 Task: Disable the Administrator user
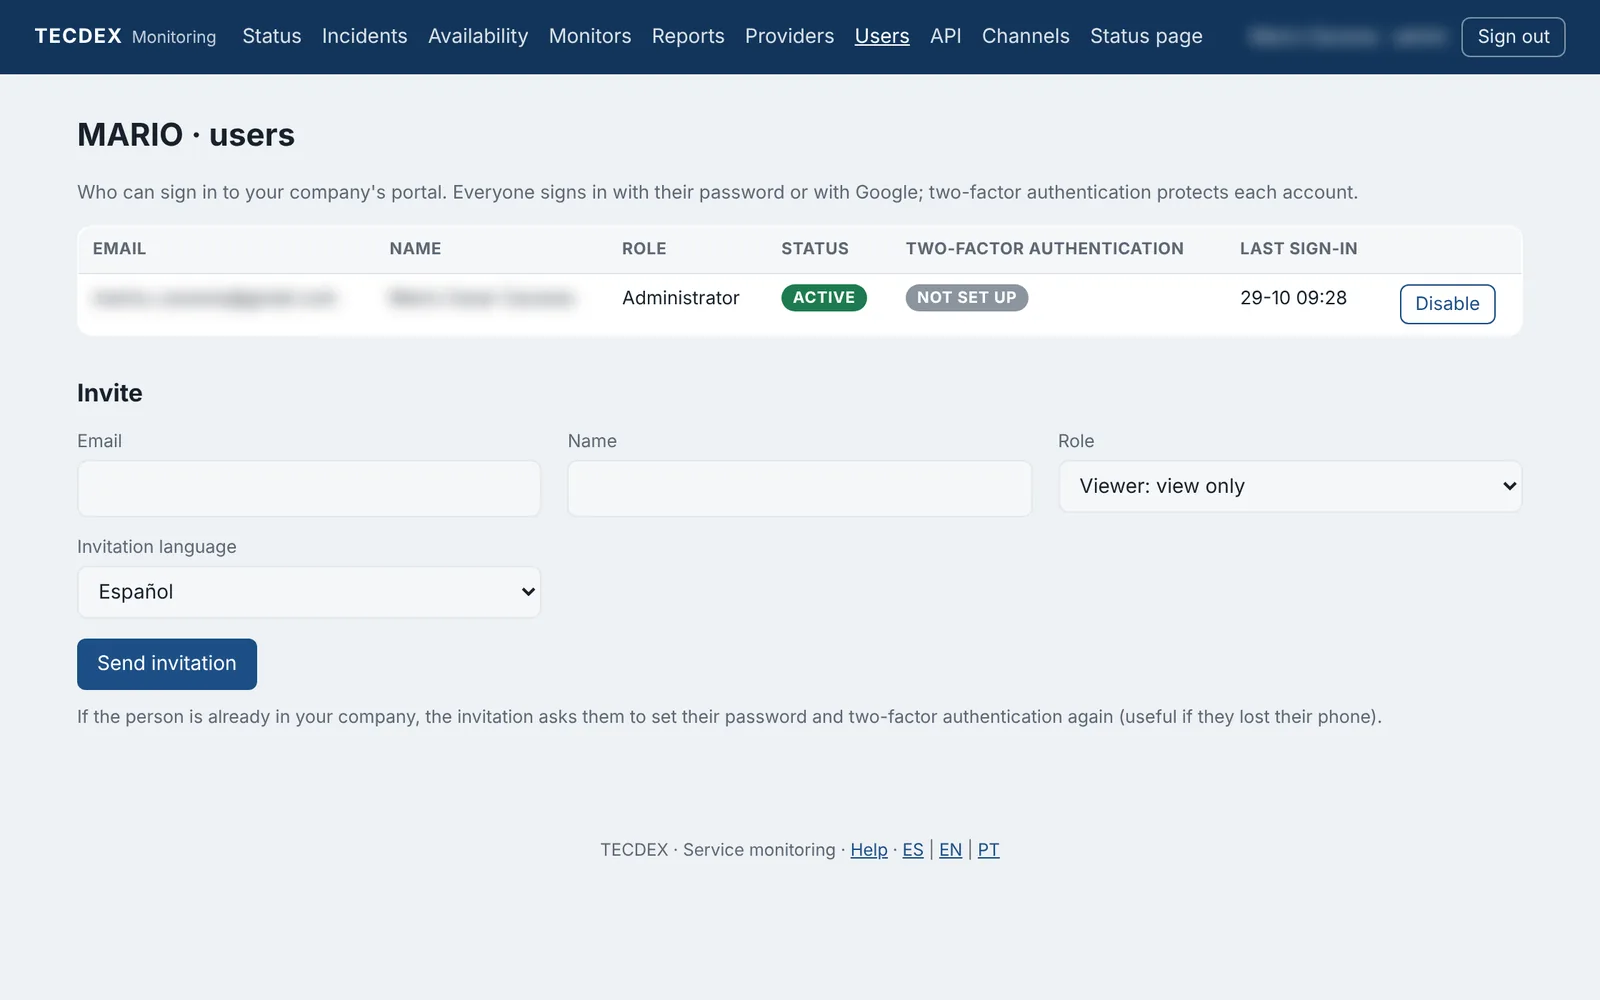tap(1447, 304)
